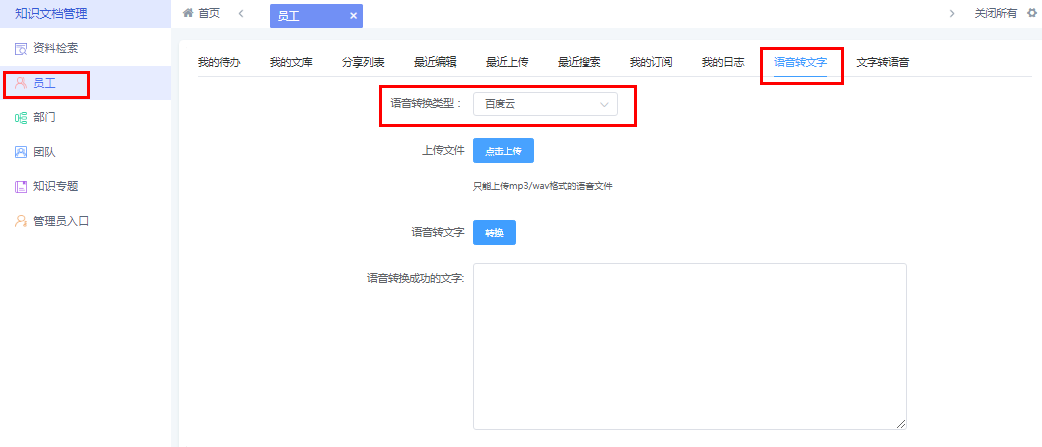Image resolution: width=1042 pixels, height=447 pixels.
Task: Open the 语音转换类型 dropdown showing 百度云
Action: (545, 104)
